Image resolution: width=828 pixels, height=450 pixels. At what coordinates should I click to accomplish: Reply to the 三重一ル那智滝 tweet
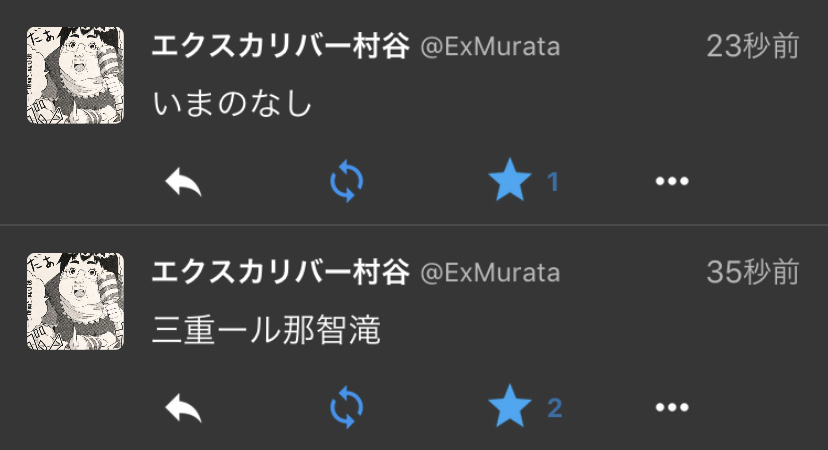[183, 408]
